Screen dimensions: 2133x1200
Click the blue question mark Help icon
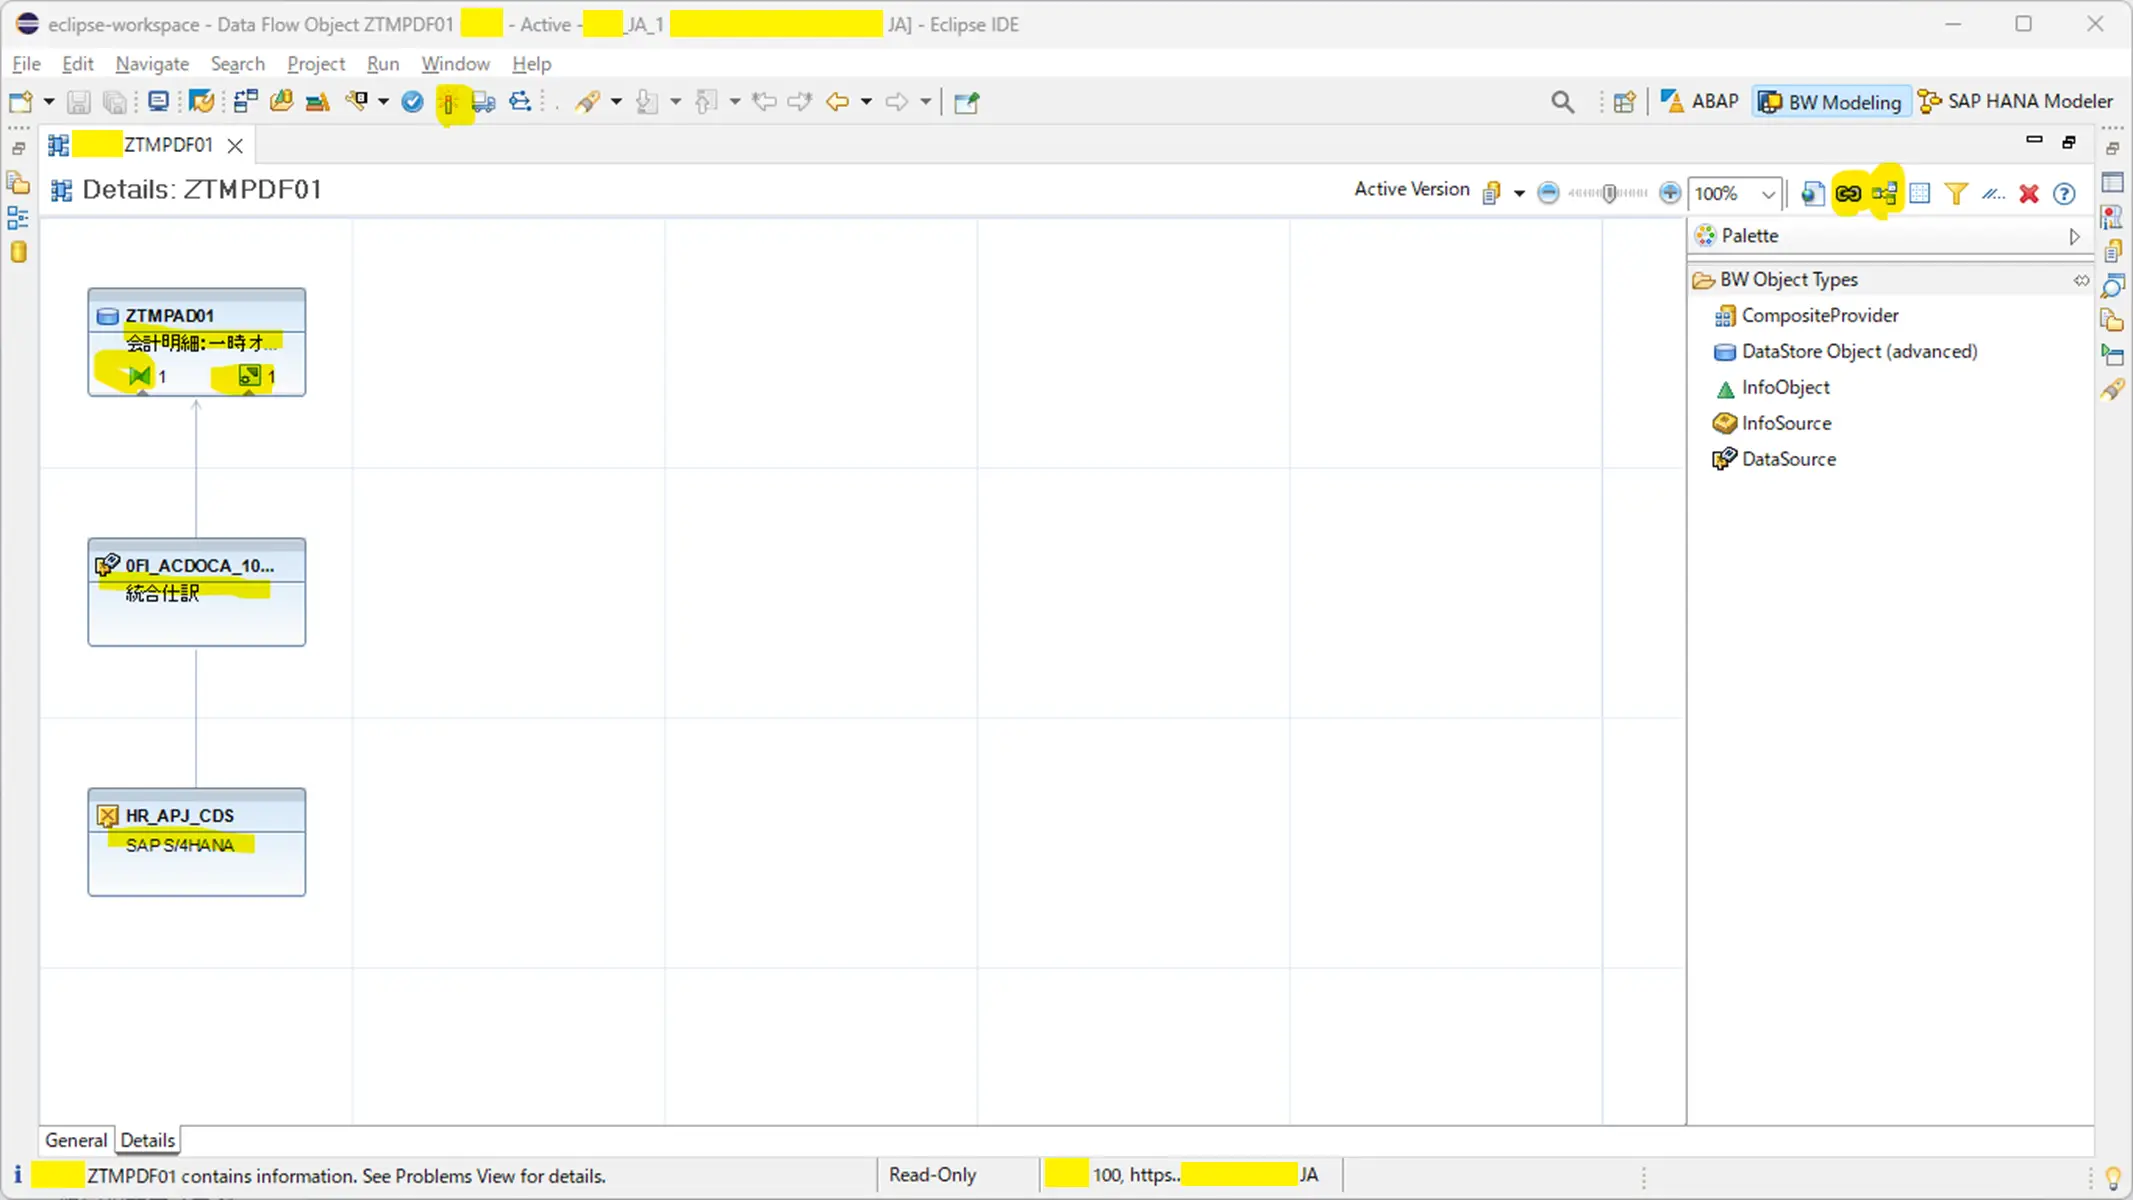pos(2064,193)
